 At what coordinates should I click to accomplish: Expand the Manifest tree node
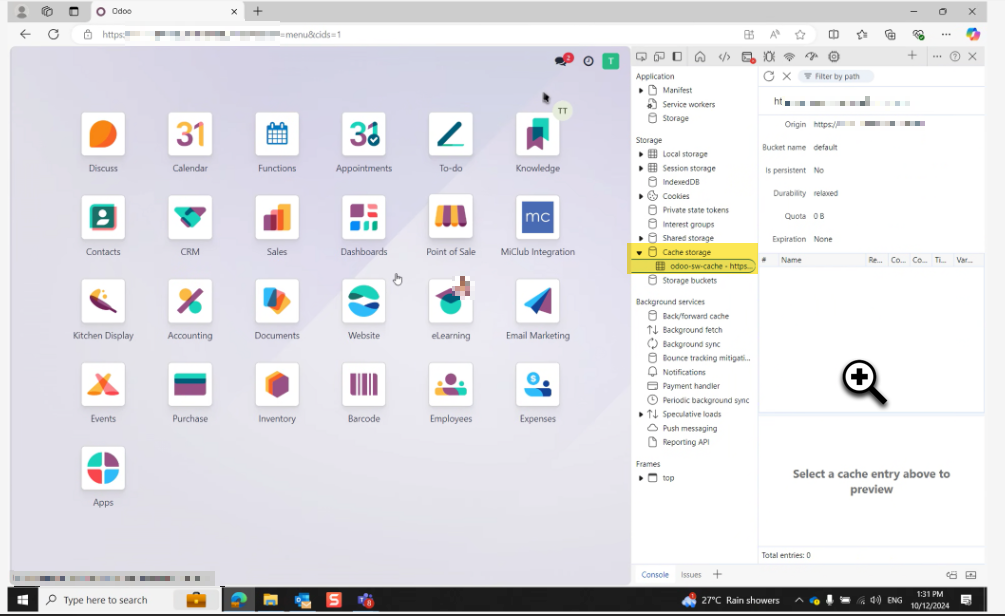point(641,90)
